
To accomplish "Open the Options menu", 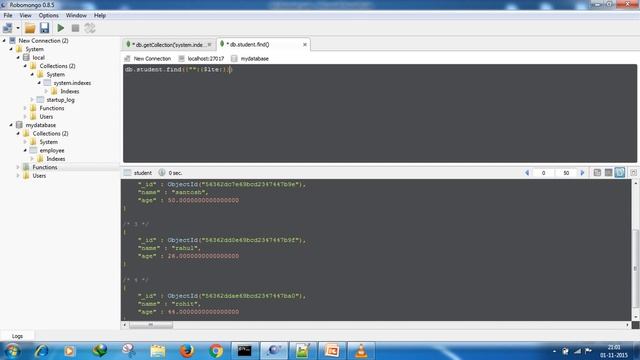I will [x=49, y=16].
